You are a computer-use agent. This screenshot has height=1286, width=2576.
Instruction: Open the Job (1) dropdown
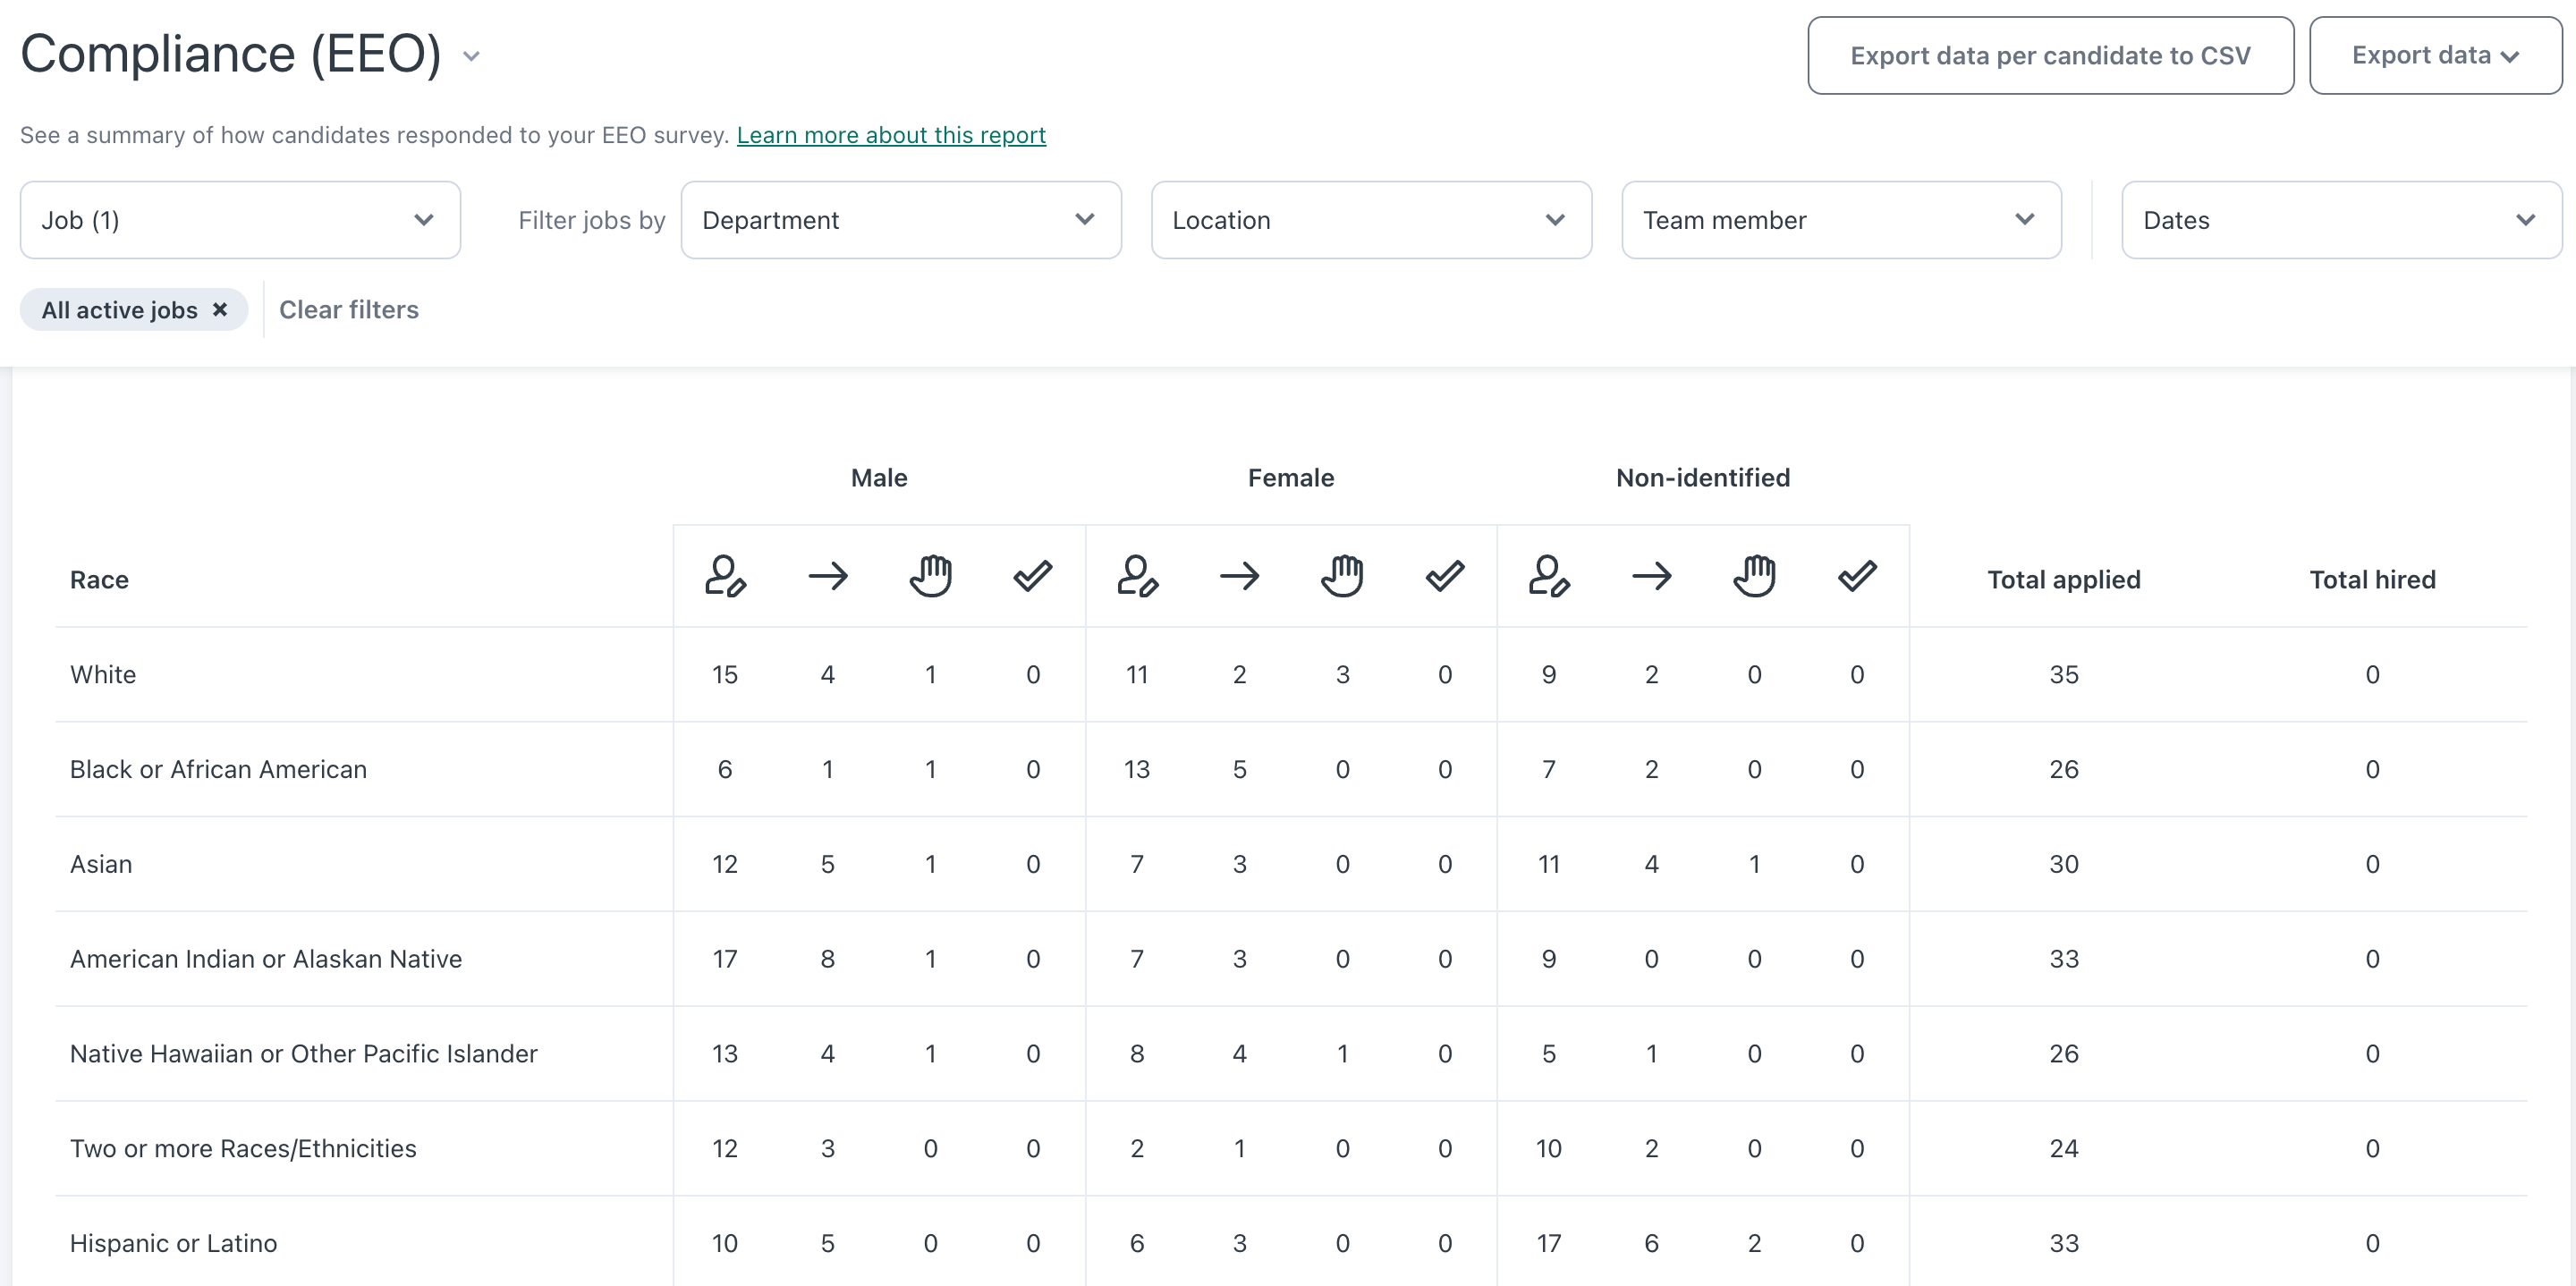tap(240, 220)
